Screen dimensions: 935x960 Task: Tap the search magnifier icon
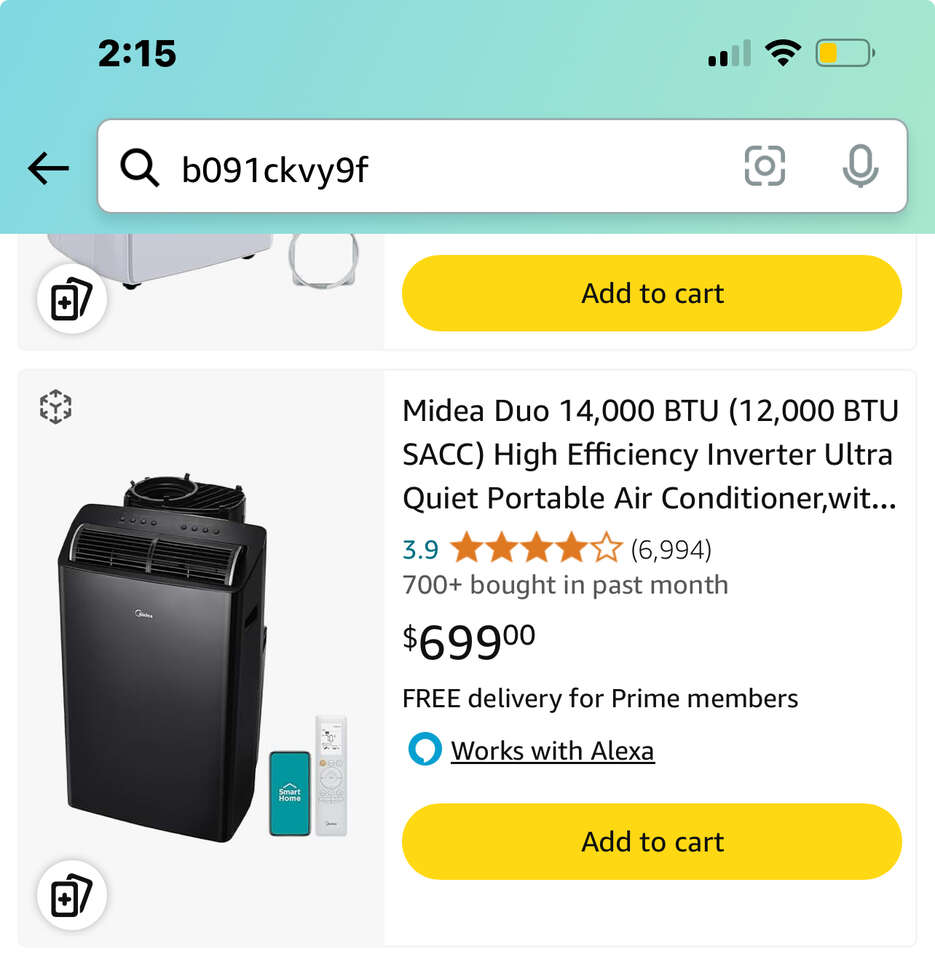tap(139, 168)
